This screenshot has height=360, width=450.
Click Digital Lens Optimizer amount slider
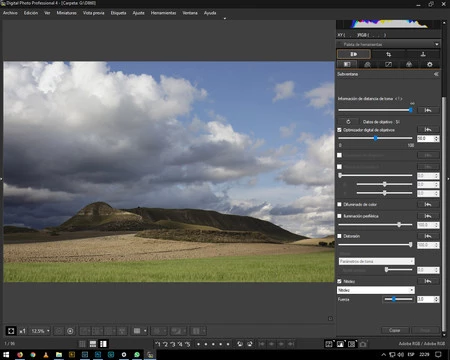click(375, 138)
